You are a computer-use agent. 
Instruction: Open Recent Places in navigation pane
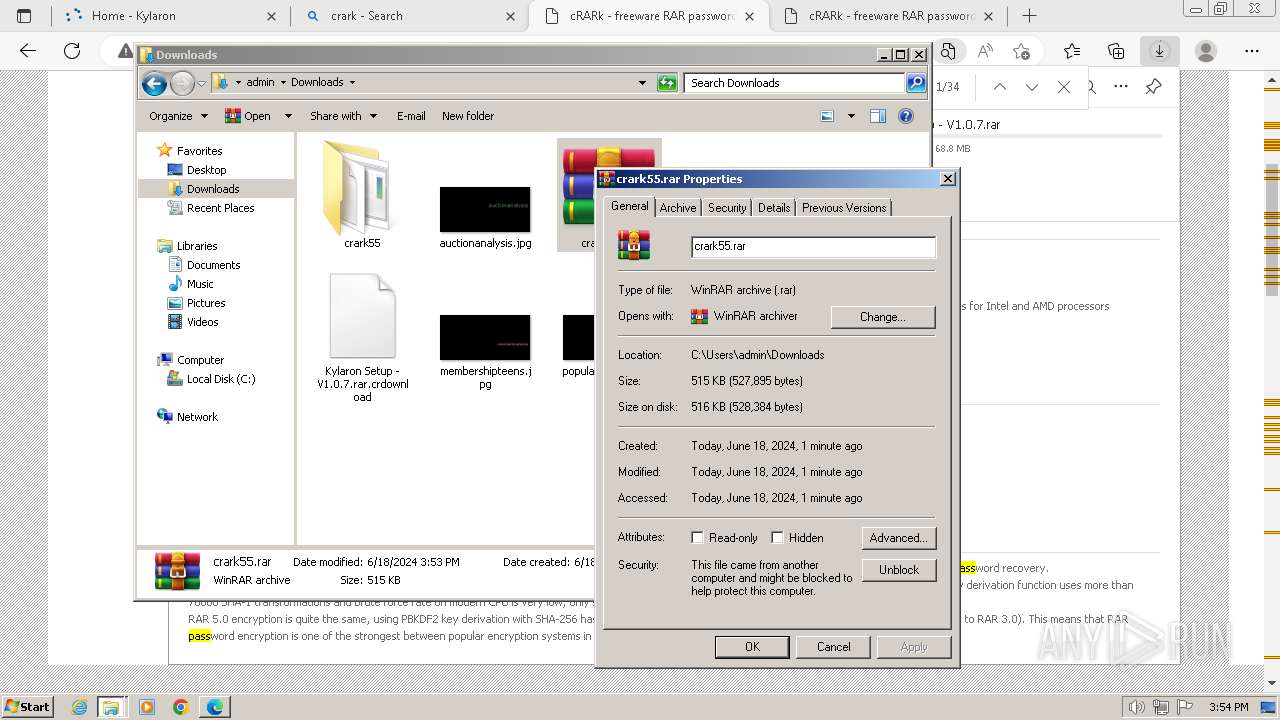pos(220,208)
